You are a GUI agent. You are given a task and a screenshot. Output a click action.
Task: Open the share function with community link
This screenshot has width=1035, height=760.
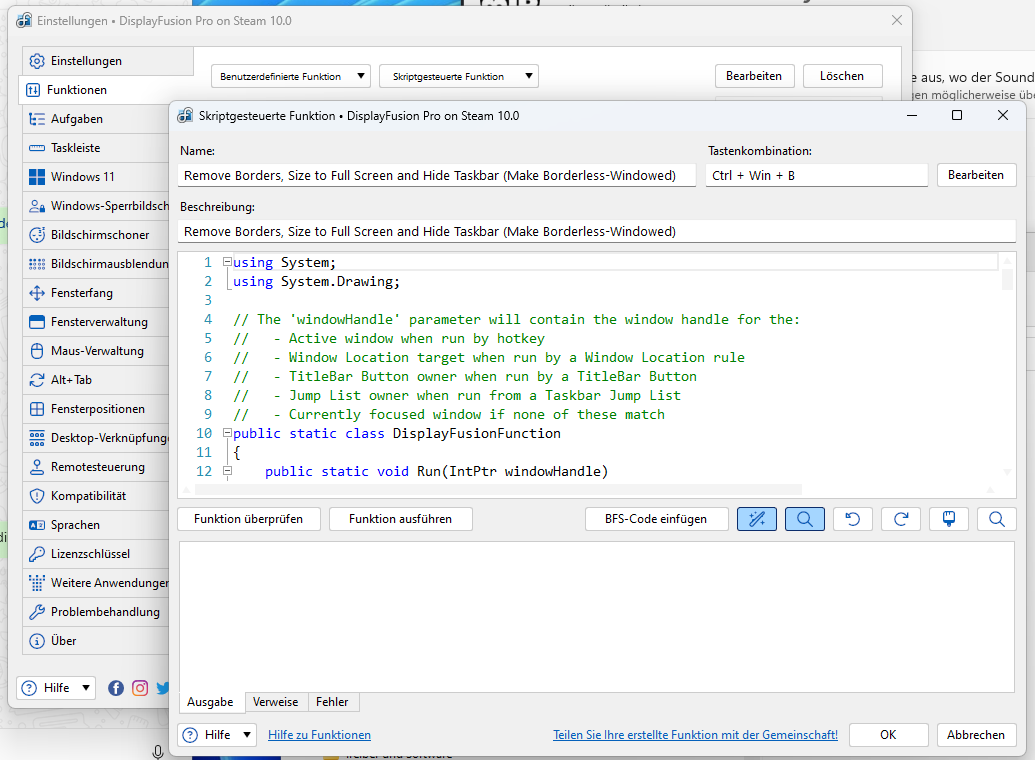[696, 735]
